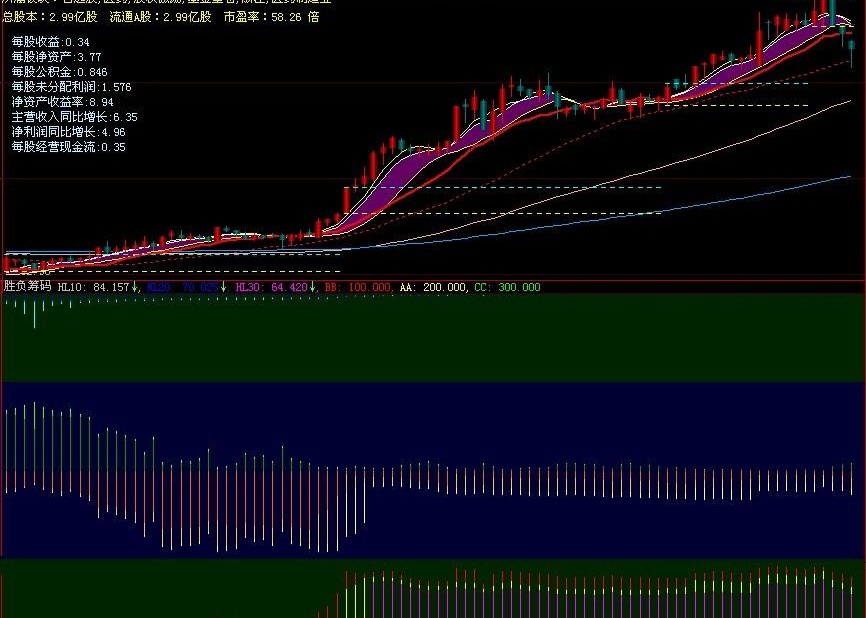
Task: Click the 每股净资产:3.77 line
Action: (56, 57)
